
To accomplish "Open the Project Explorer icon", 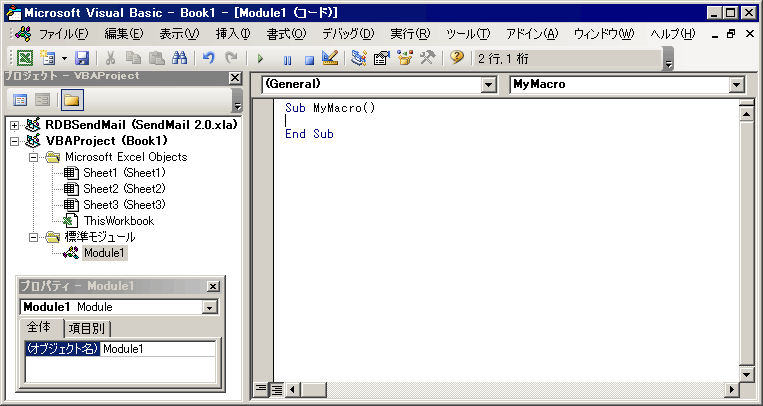I will tap(359, 58).
